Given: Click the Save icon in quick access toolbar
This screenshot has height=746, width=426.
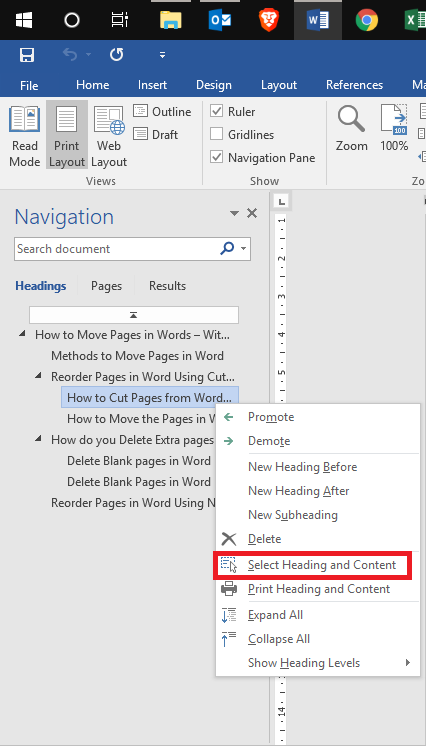Looking at the screenshot, I should pyautogui.click(x=27, y=55).
